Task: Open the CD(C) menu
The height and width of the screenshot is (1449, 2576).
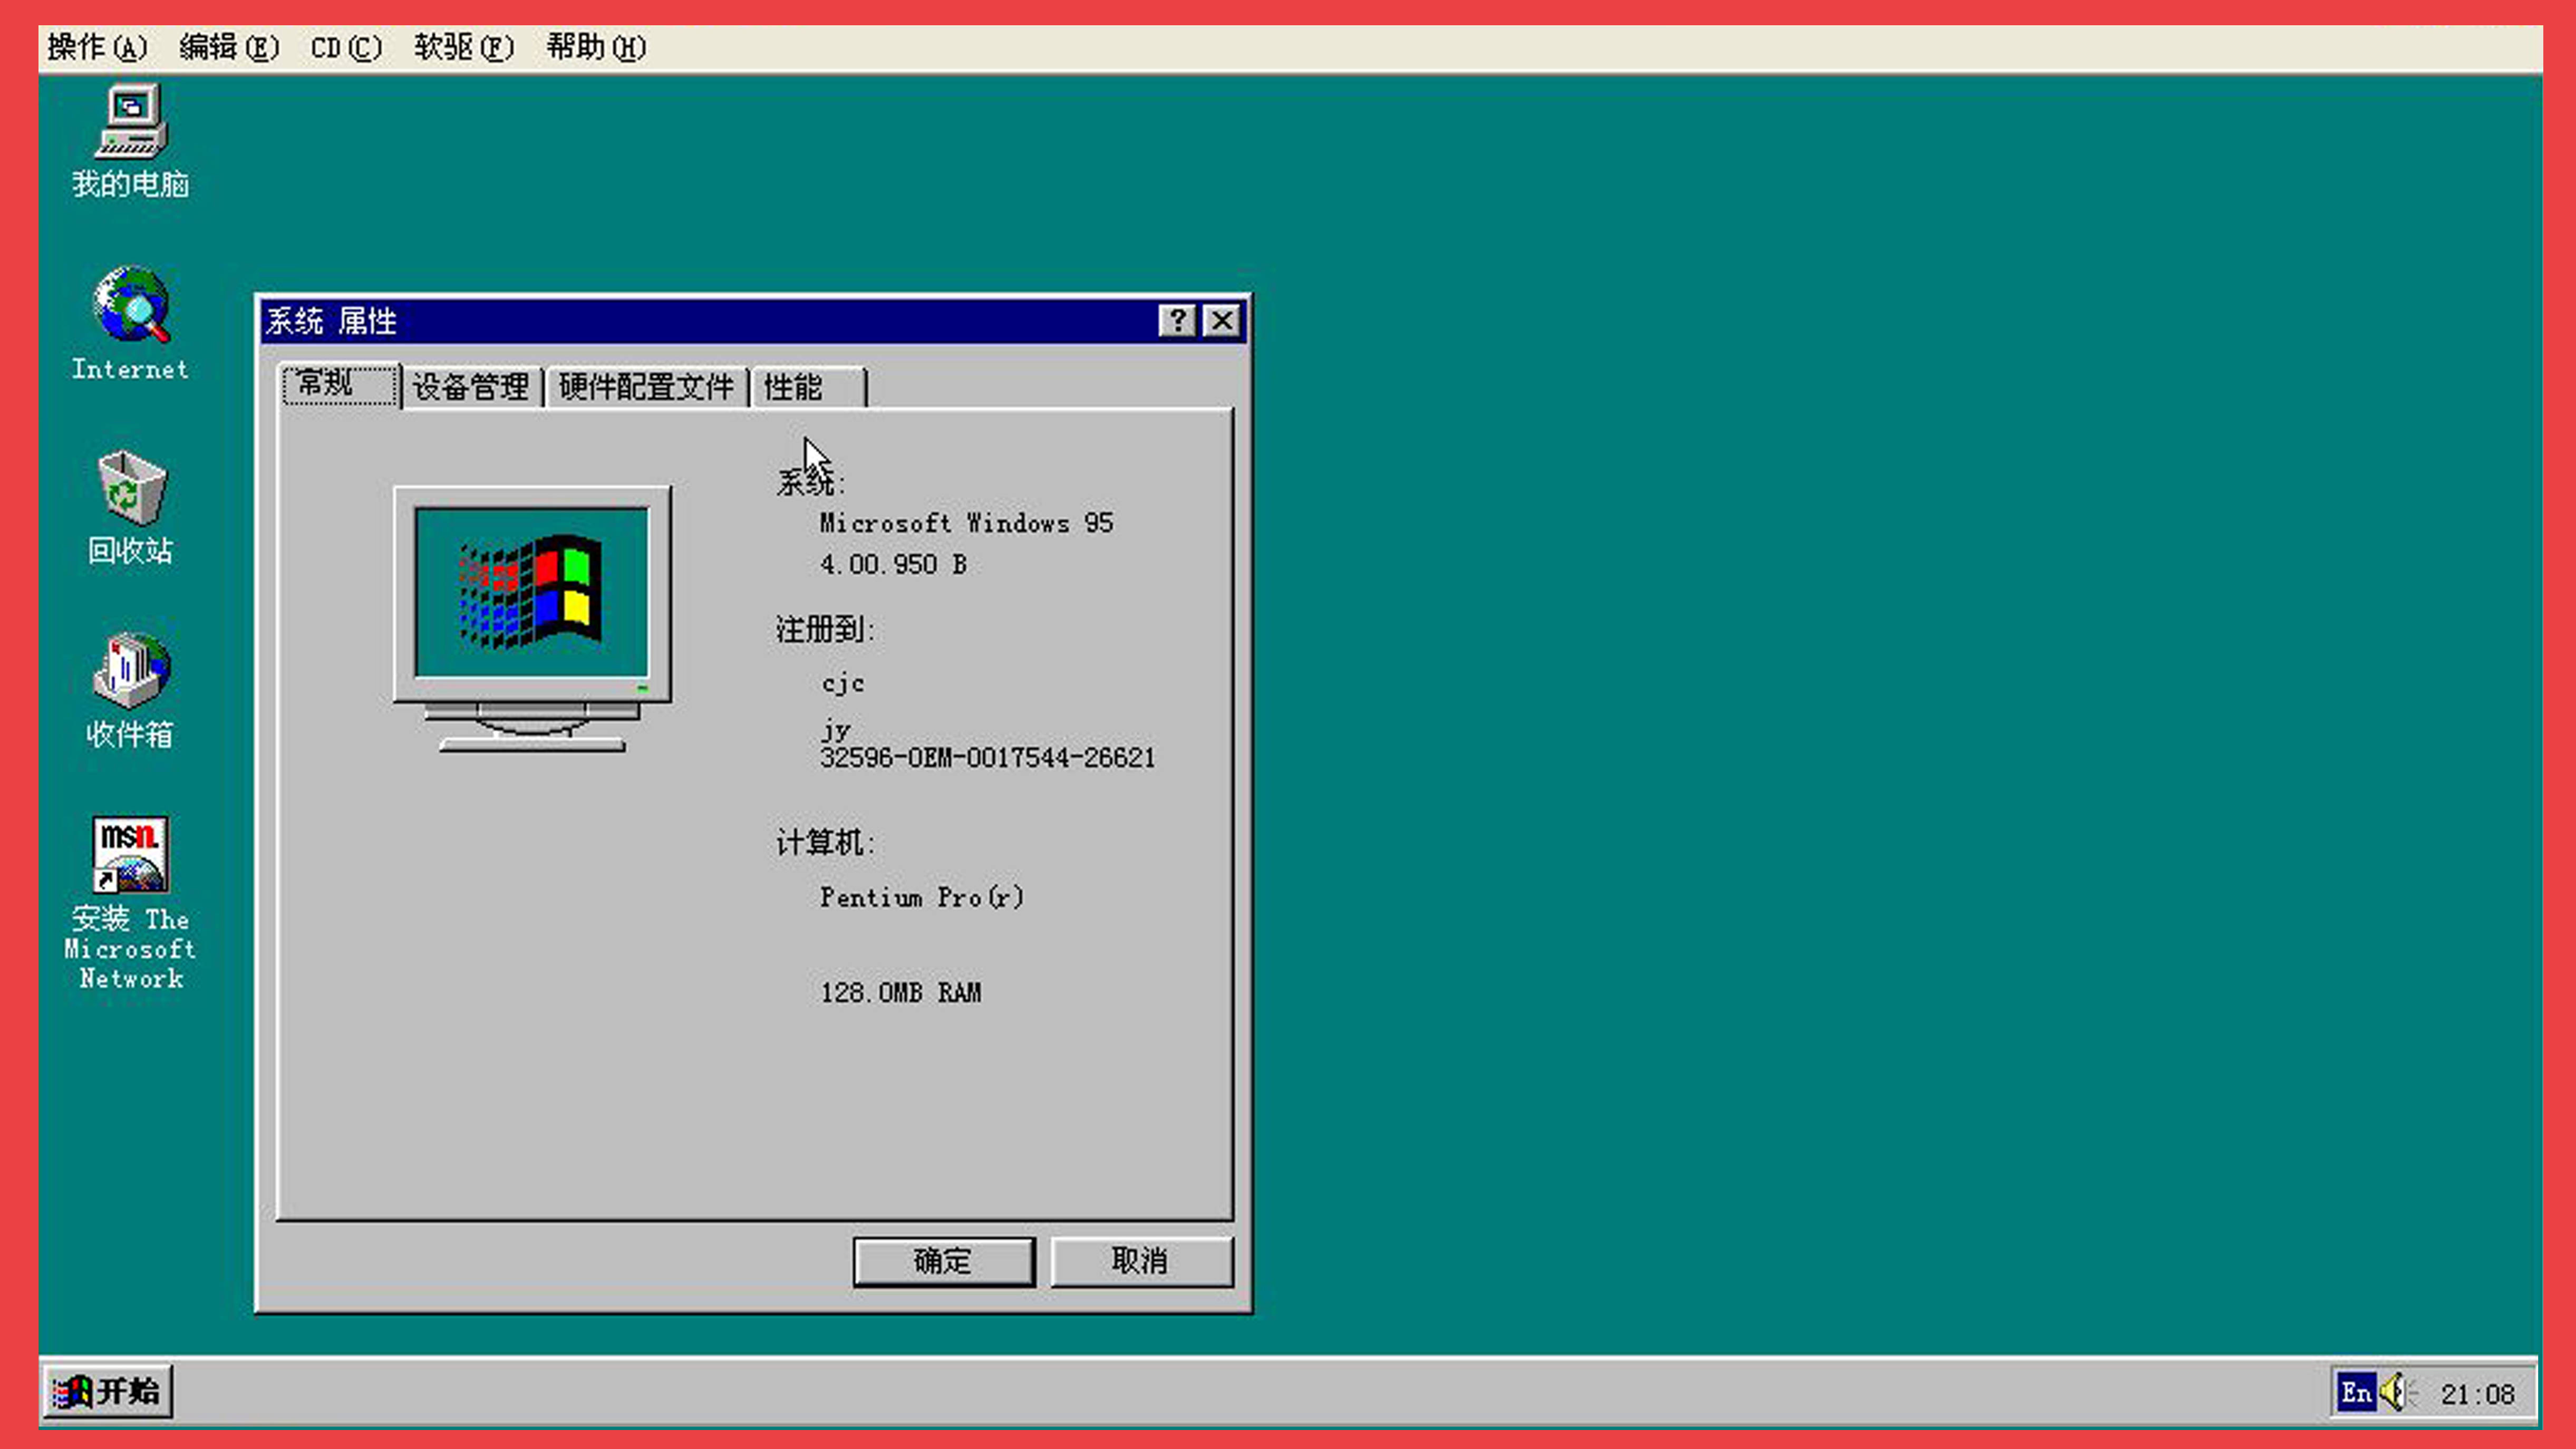Action: [x=345, y=47]
